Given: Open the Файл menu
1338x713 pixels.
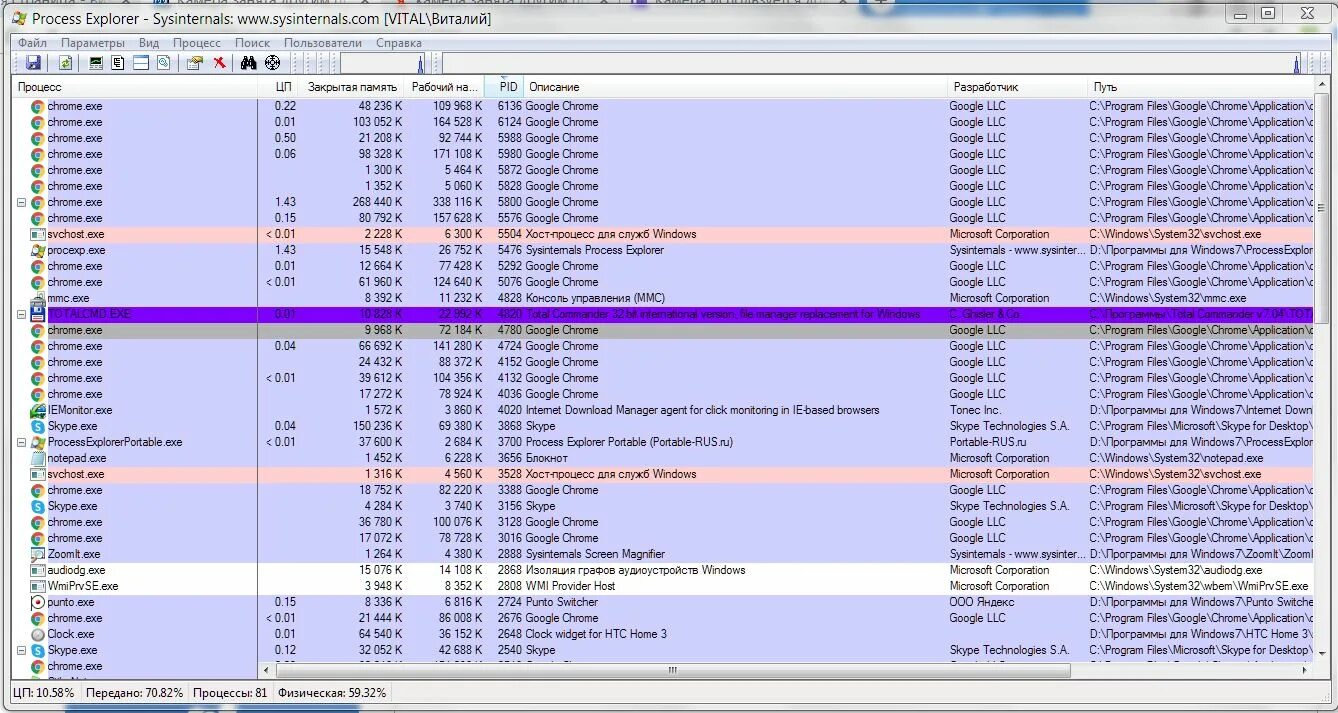Looking at the screenshot, I should pos(32,43).
